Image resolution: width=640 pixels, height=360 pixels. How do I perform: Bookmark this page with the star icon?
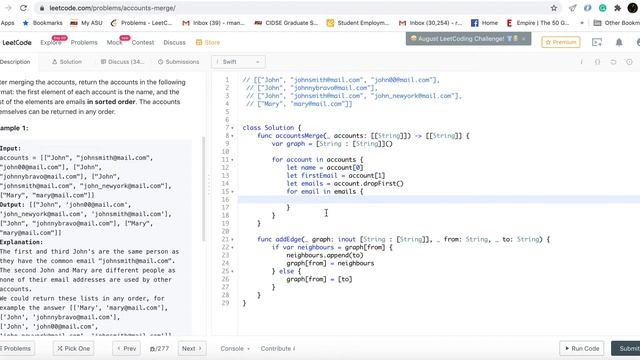[x=554, y=8]
